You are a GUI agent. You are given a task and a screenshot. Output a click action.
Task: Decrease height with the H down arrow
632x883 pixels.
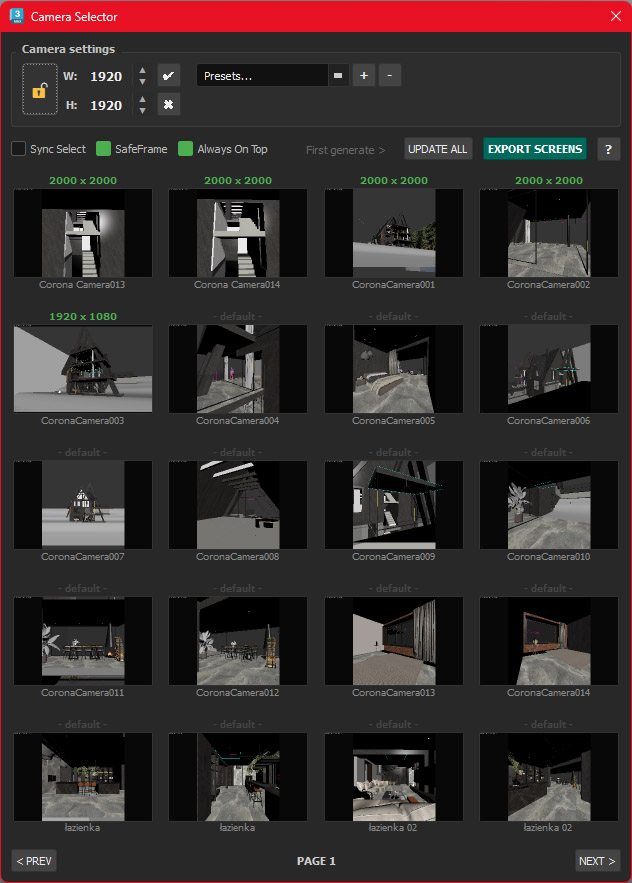pos(143,110)
